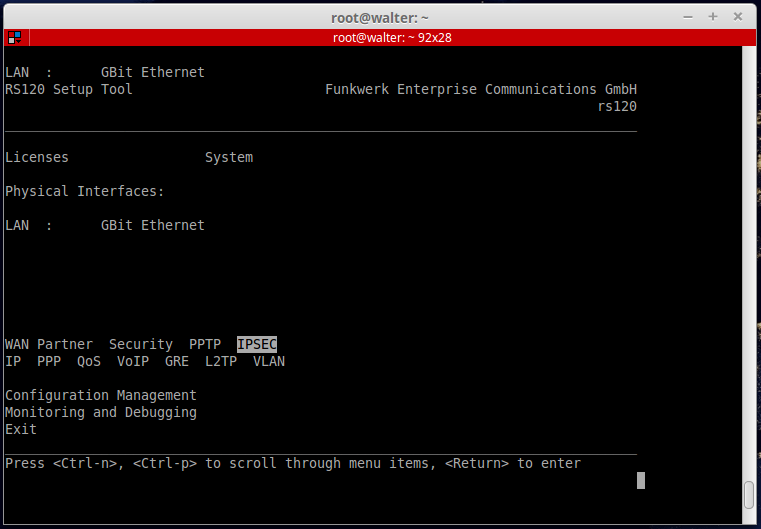Choose the Security menu entry
Viewport: 761px width, 529px height.
click(x=141, y=344)
